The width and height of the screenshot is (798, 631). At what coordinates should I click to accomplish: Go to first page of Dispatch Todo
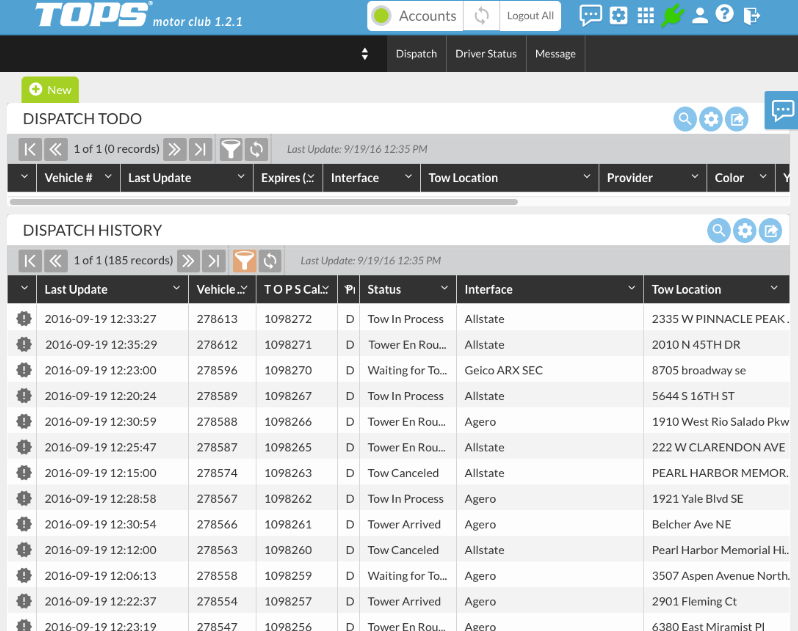(x=30, y=149)
